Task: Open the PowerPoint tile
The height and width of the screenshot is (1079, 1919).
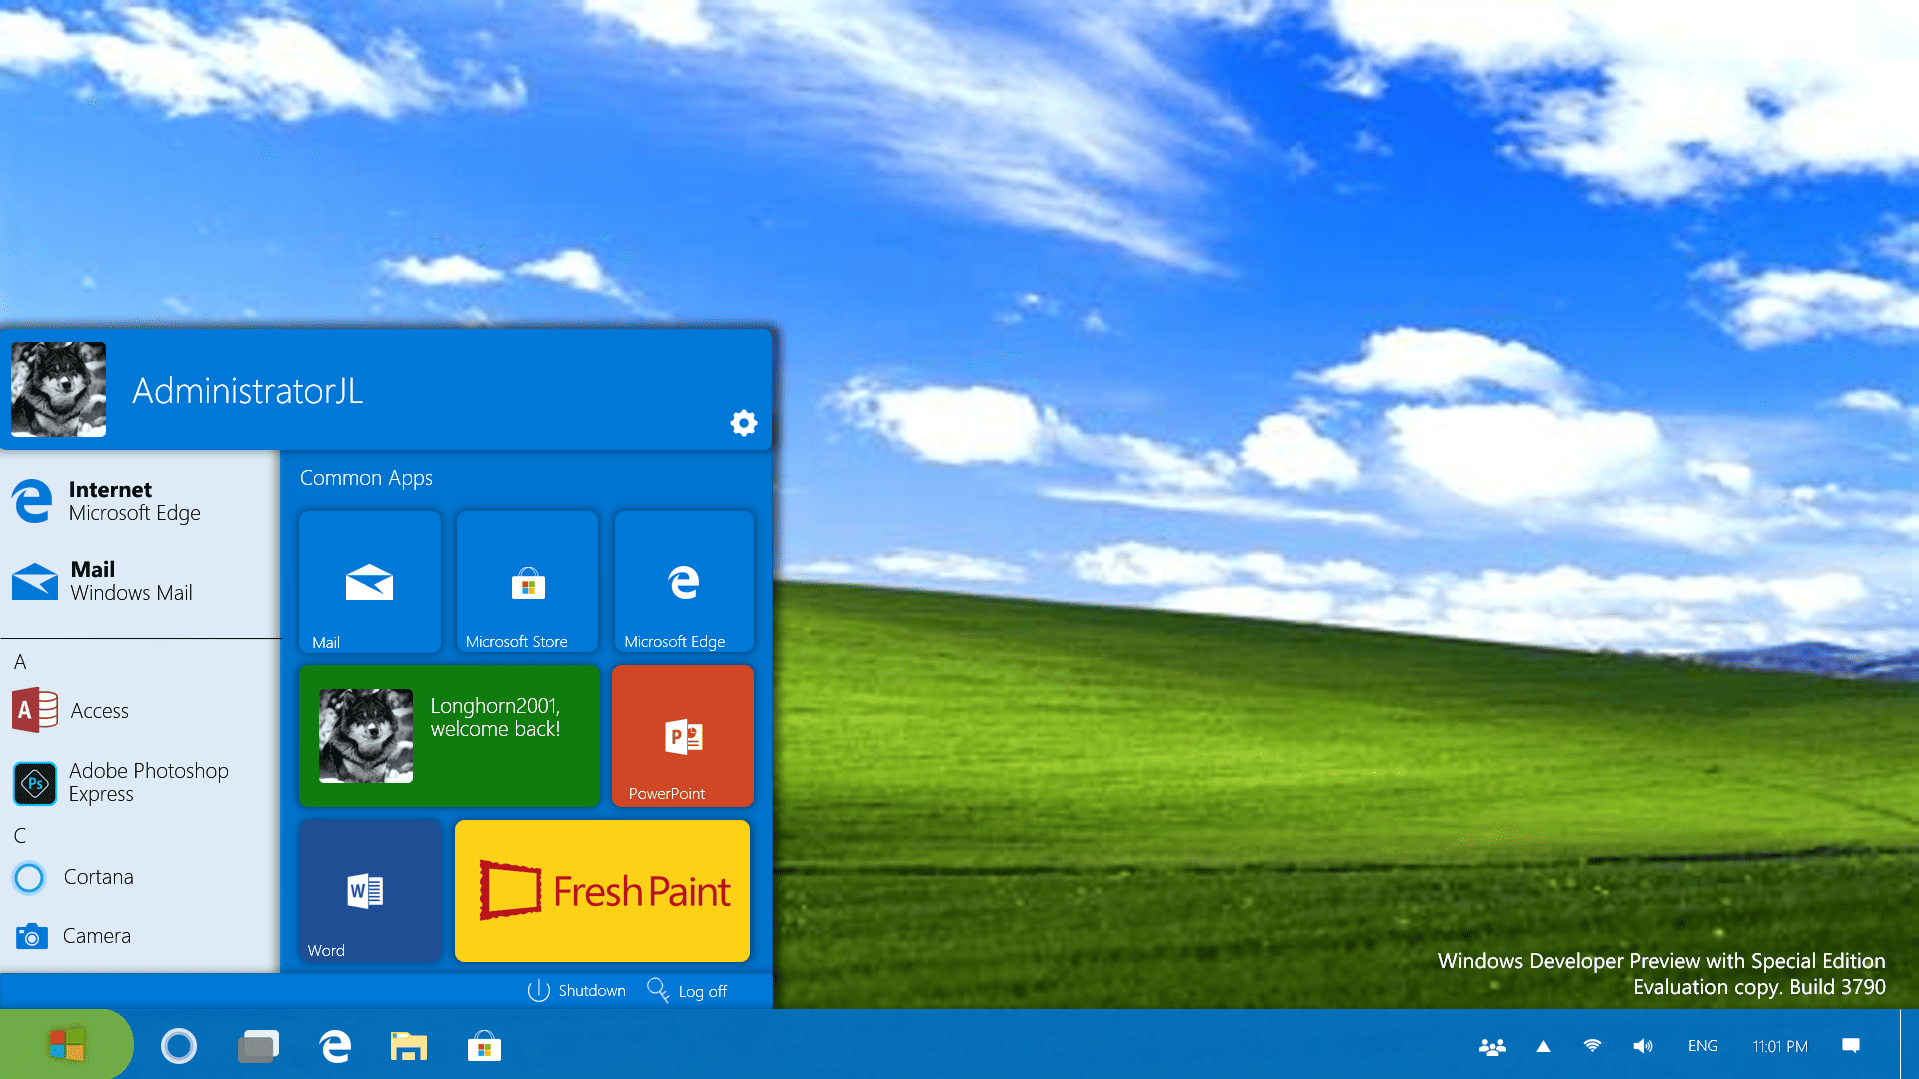Action: [x=683, y=736]
